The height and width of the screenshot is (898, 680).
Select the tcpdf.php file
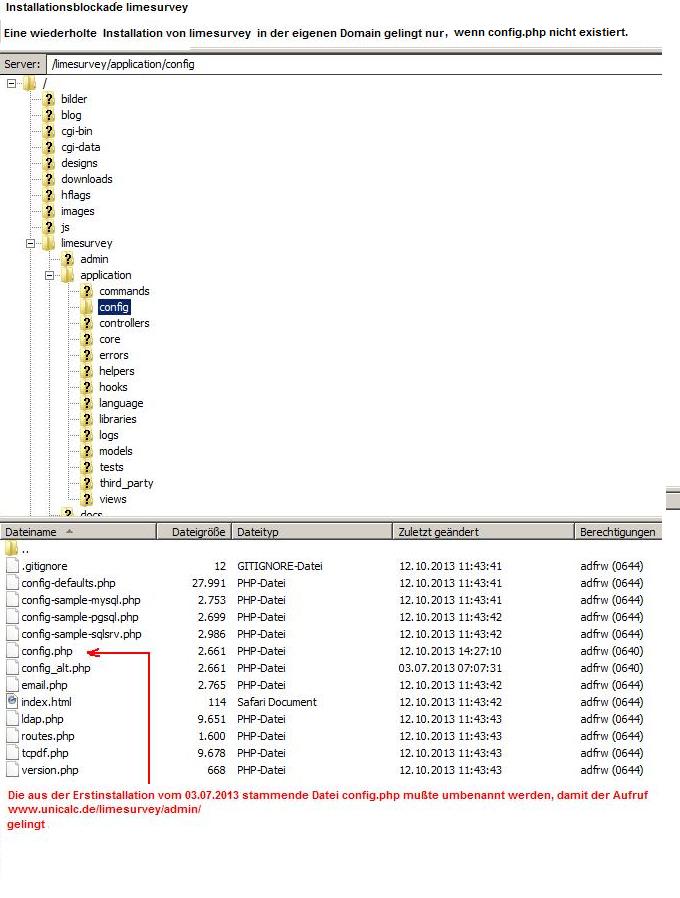click(x=45, y=753)
